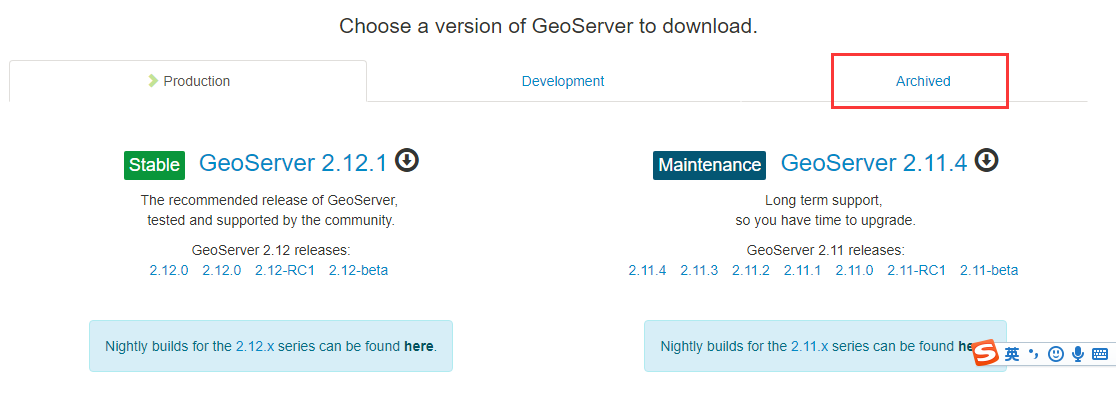1116x414 pixels.
Task: Click the "Choose a version of GeoServer to download." heading
Action: [x=548, y=26]
